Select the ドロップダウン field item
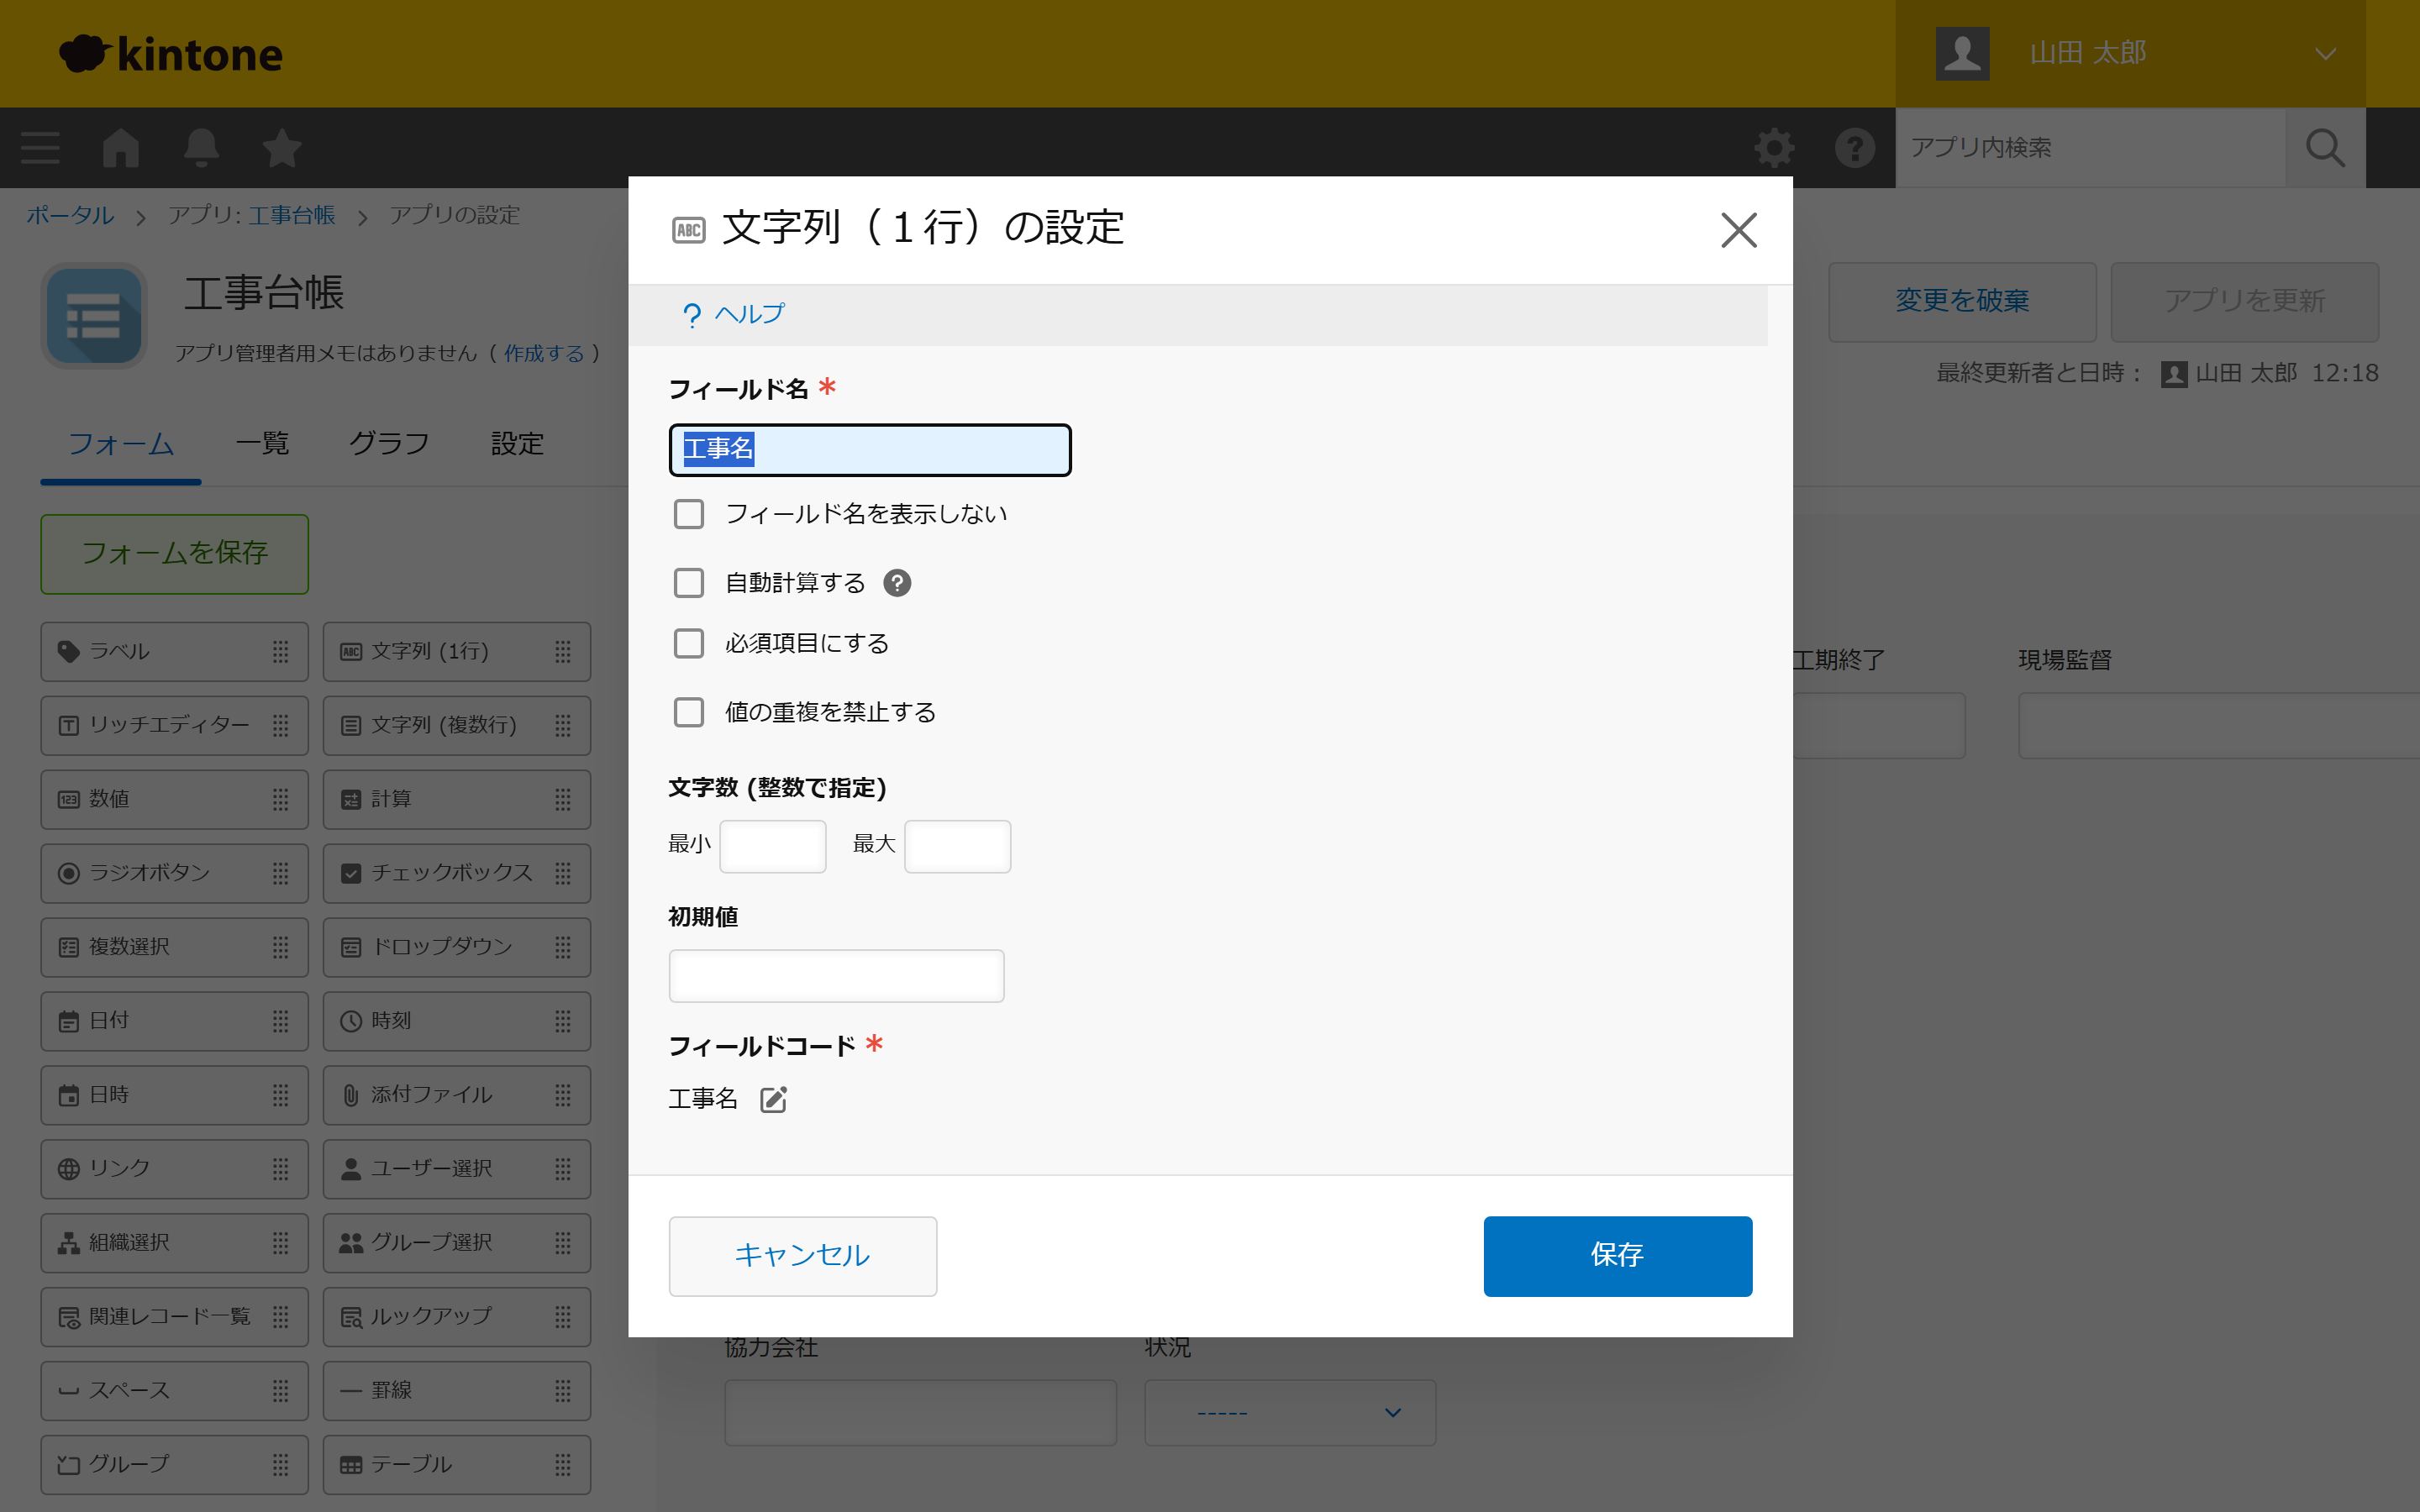Viewport: 2420px width, 1512px height. click(457, 948)
